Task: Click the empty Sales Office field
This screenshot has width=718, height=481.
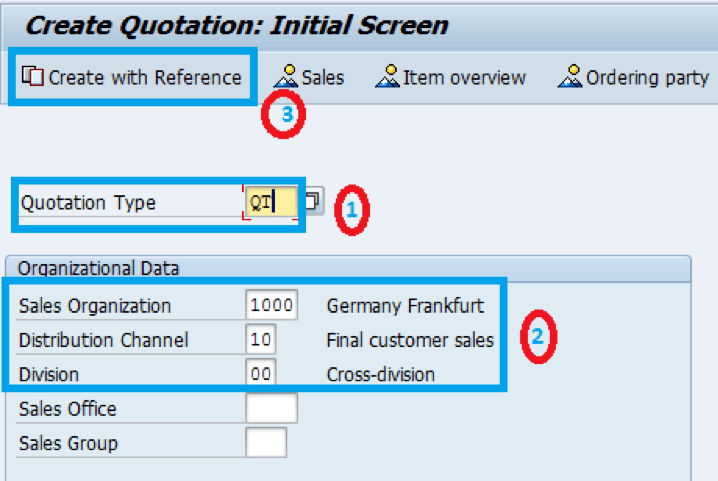Action: click(x=272, y=408)
